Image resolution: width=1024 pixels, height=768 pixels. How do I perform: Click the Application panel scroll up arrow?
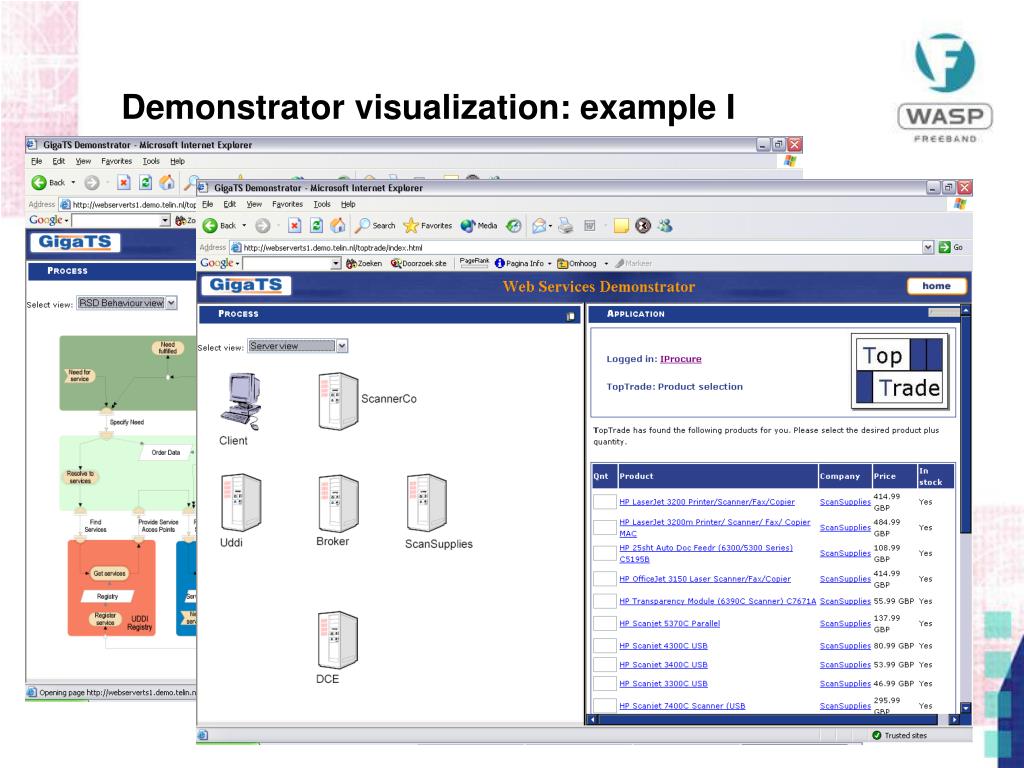[966, 310]
